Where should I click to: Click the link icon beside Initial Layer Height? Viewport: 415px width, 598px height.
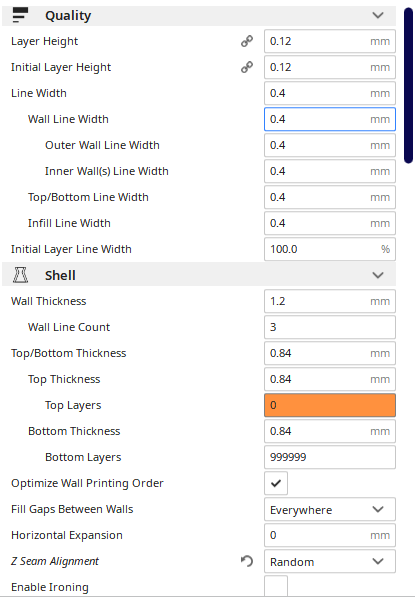tap(247, 67)
